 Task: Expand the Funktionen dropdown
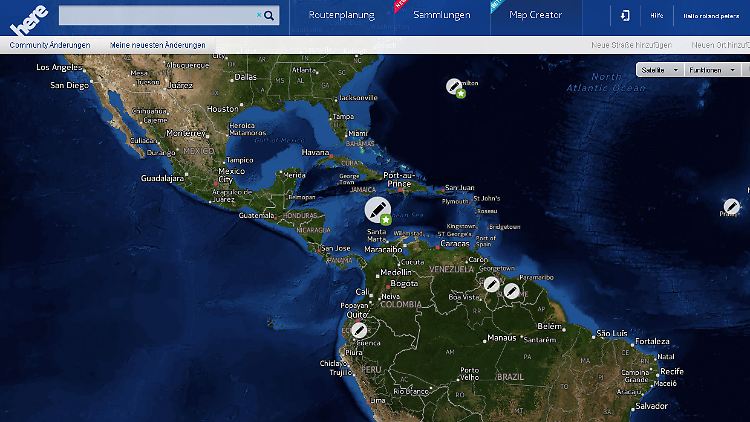[x=710, y=70]
